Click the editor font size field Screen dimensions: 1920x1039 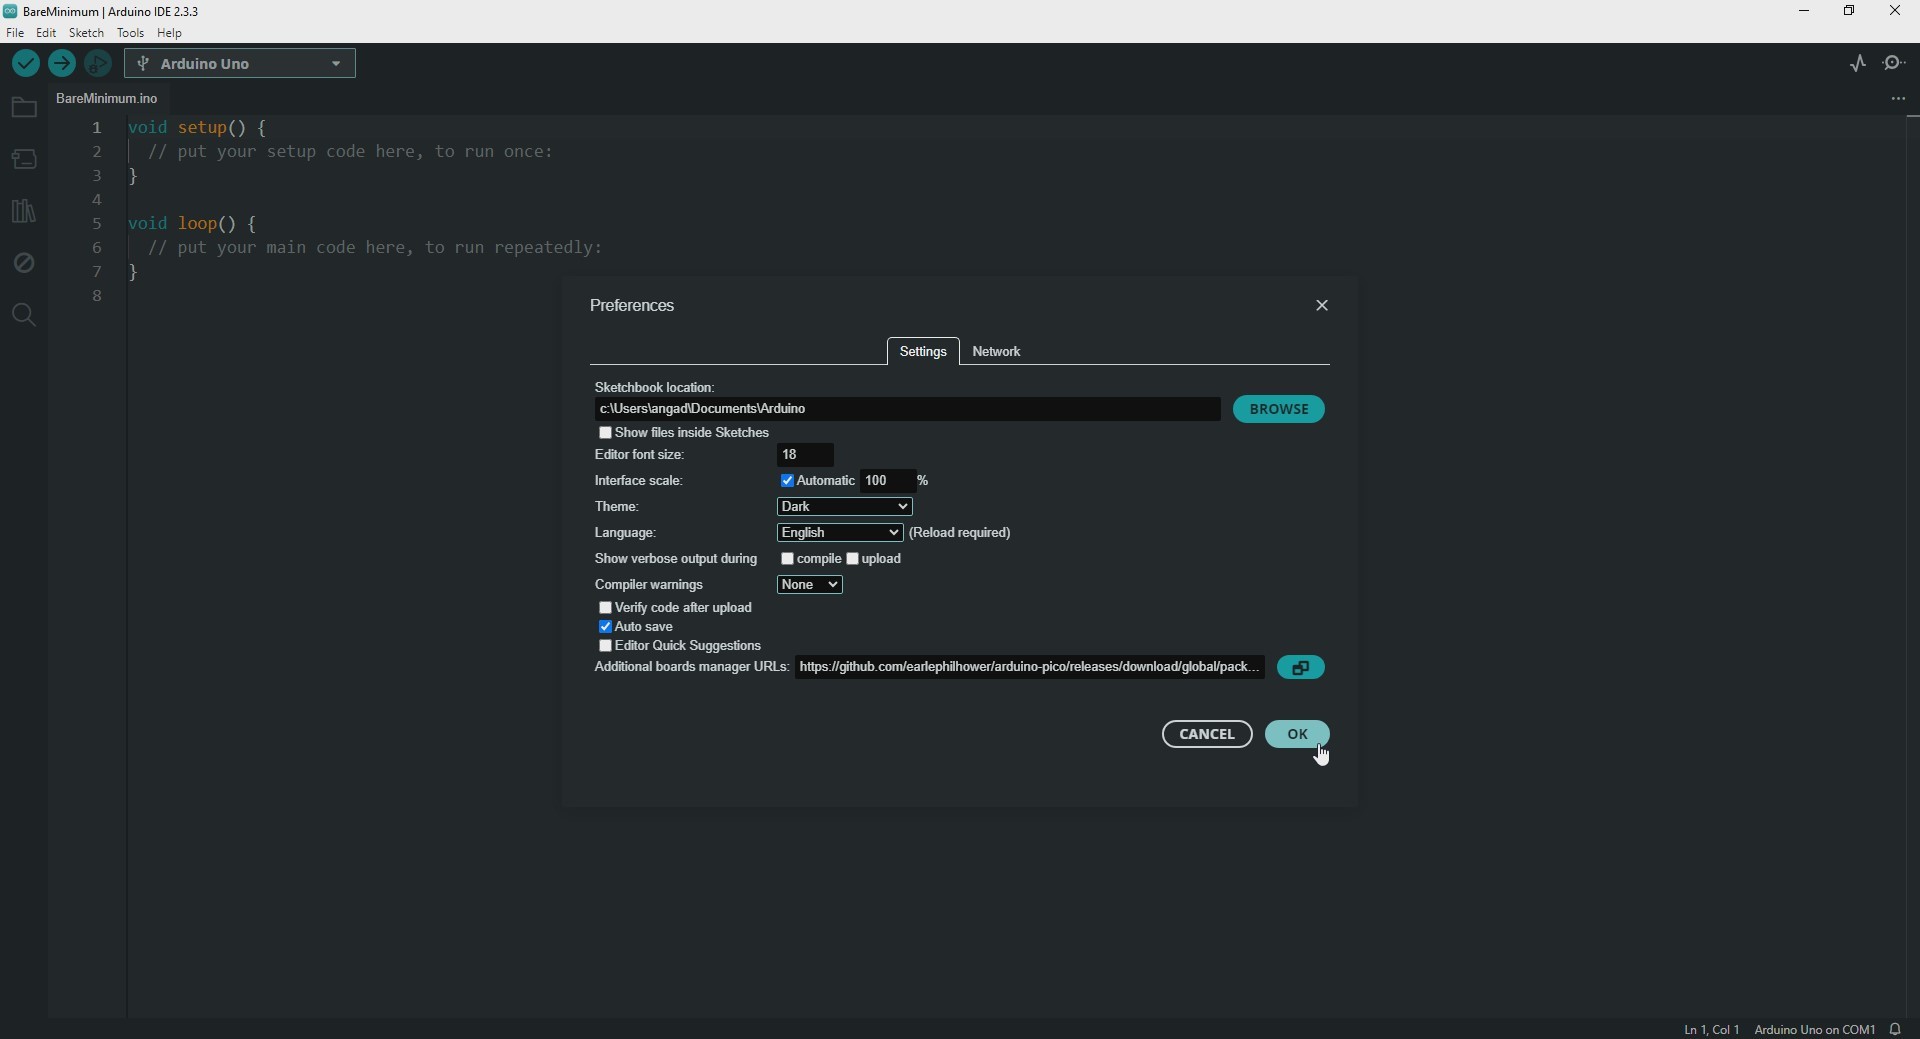(x=806, y=455)
